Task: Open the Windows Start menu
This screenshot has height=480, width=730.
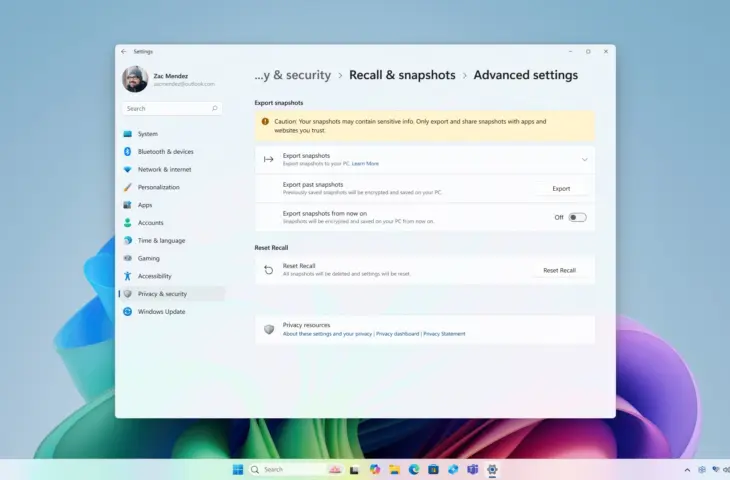Action: pos(238,469)
